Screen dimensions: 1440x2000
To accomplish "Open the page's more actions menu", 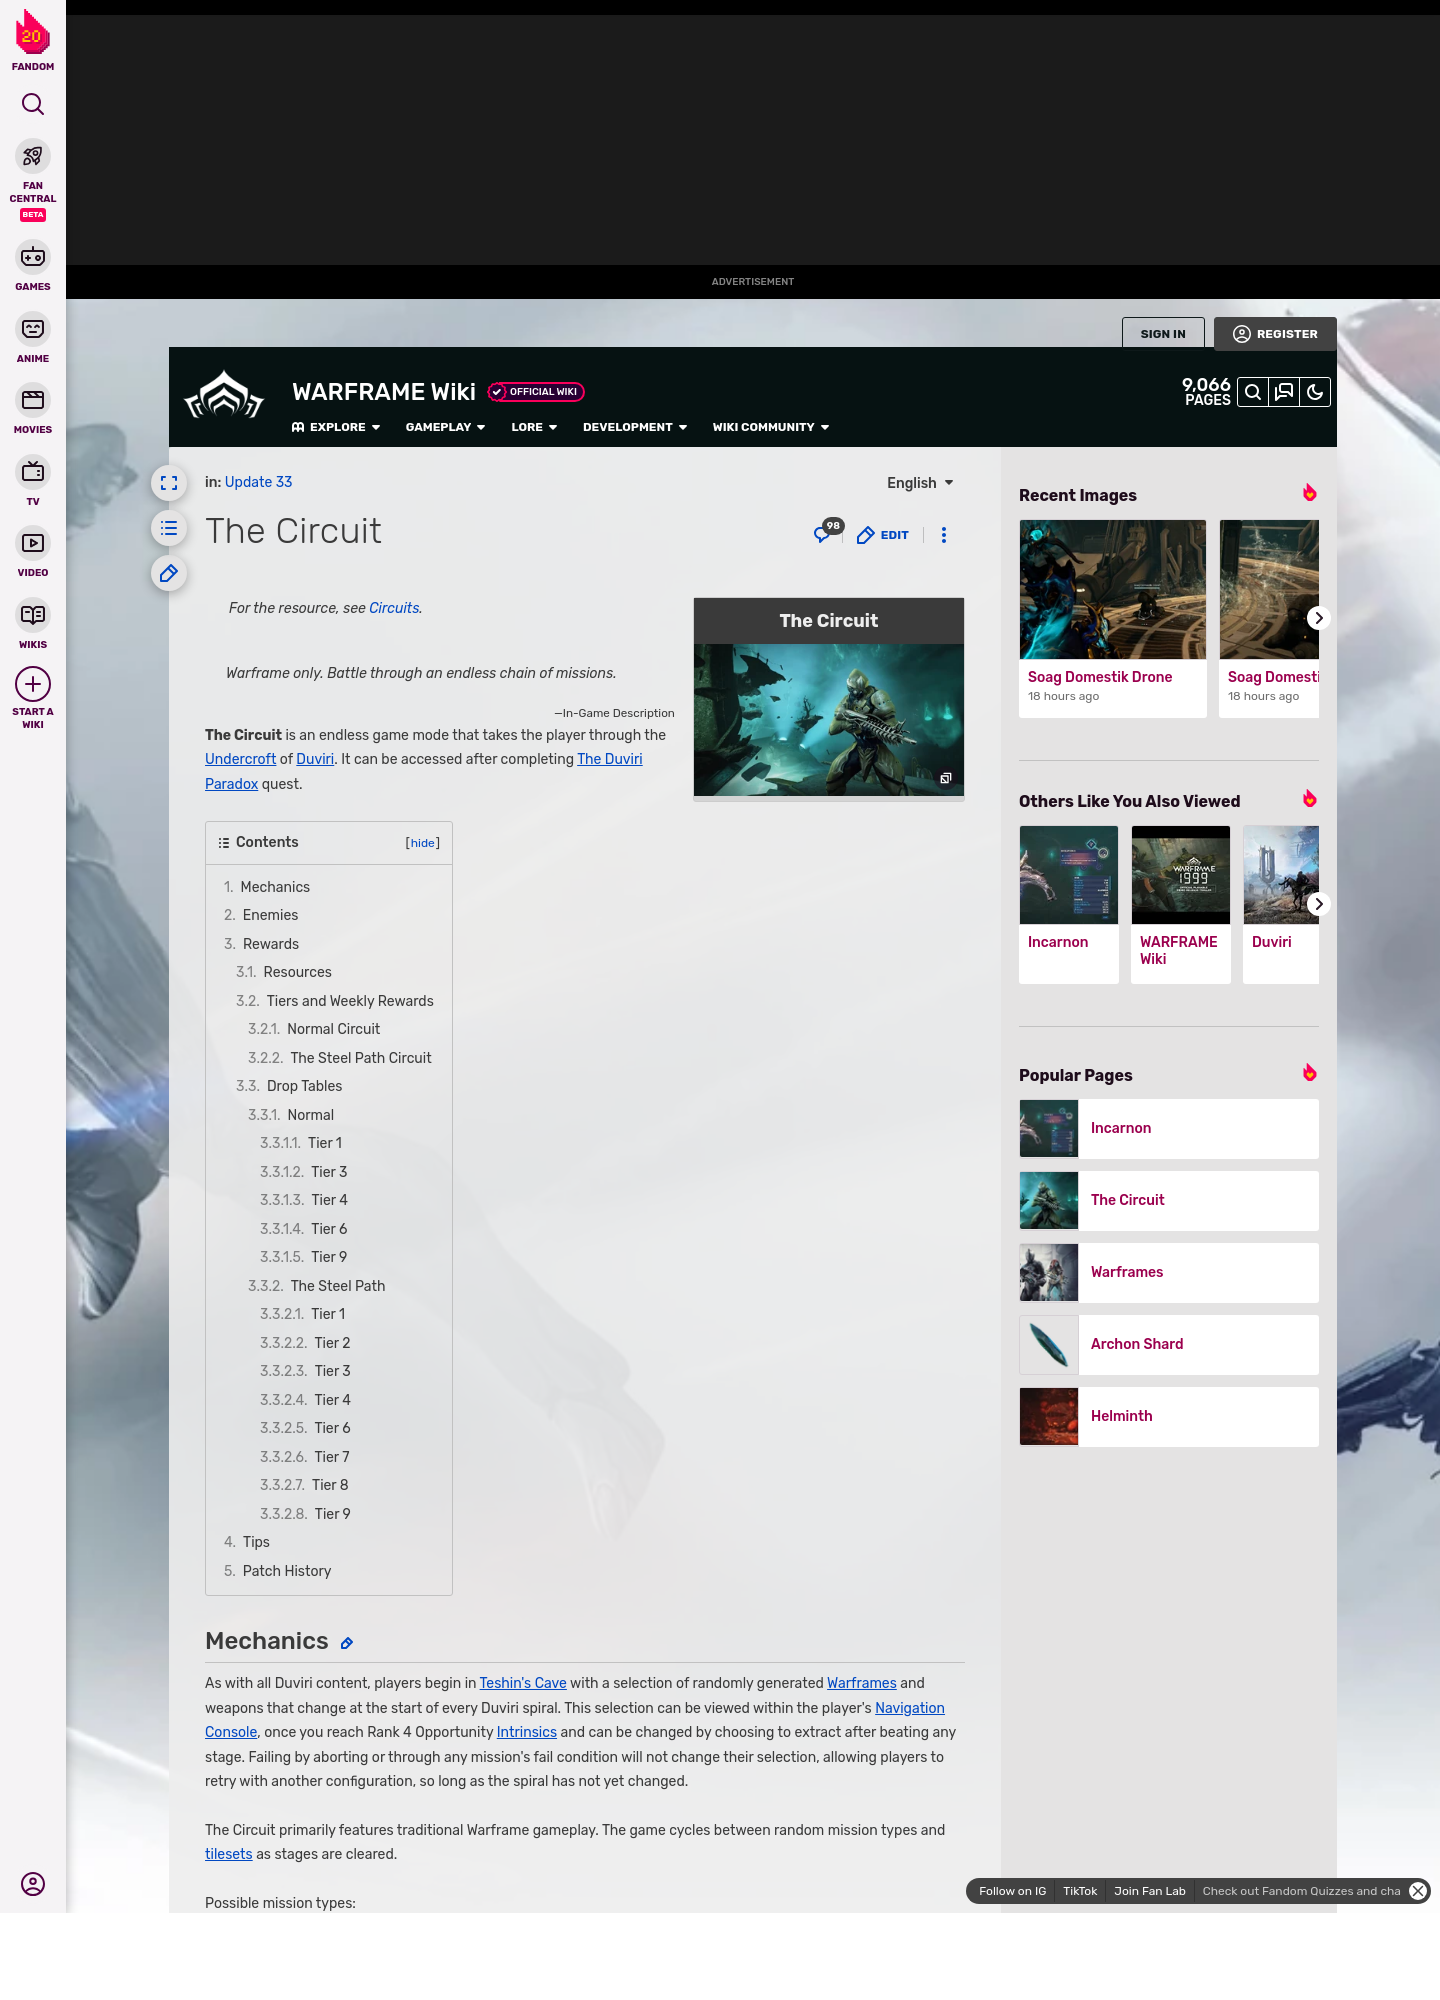I will (944, 535).
